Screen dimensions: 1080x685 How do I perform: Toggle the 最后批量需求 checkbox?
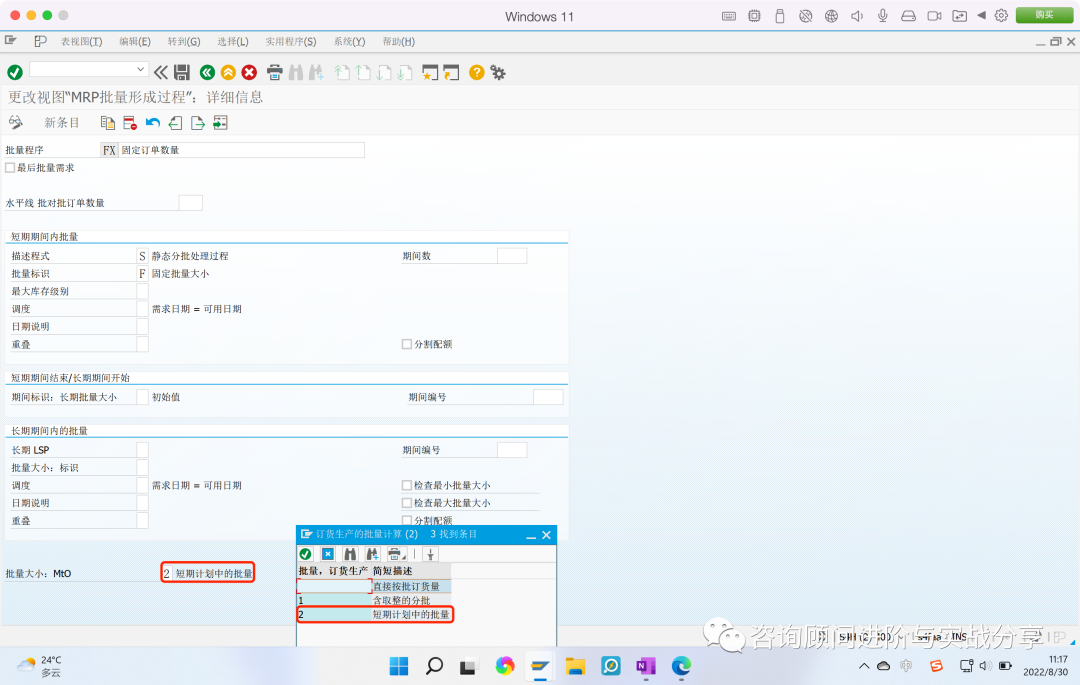coord(10,167)
